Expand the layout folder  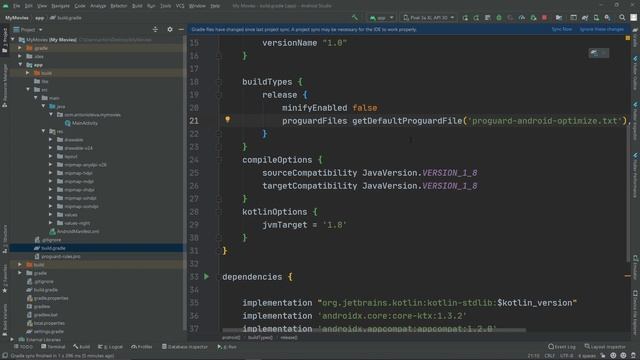[x=51, y=156]
